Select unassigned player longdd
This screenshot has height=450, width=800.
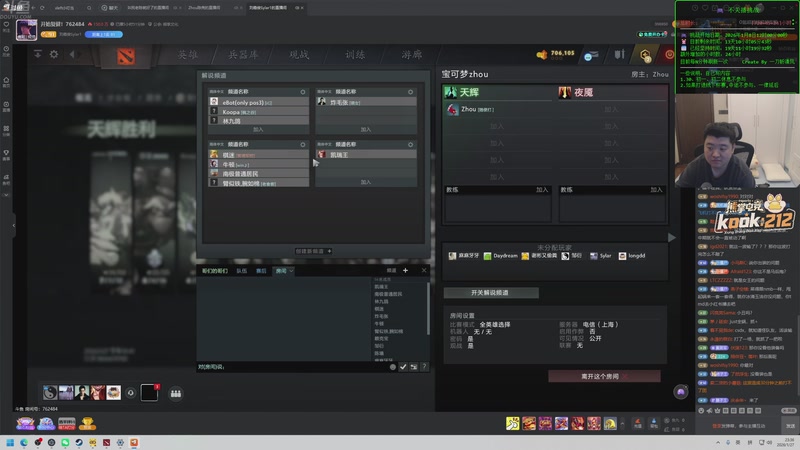pyautogui.click(x=632, y=256)
